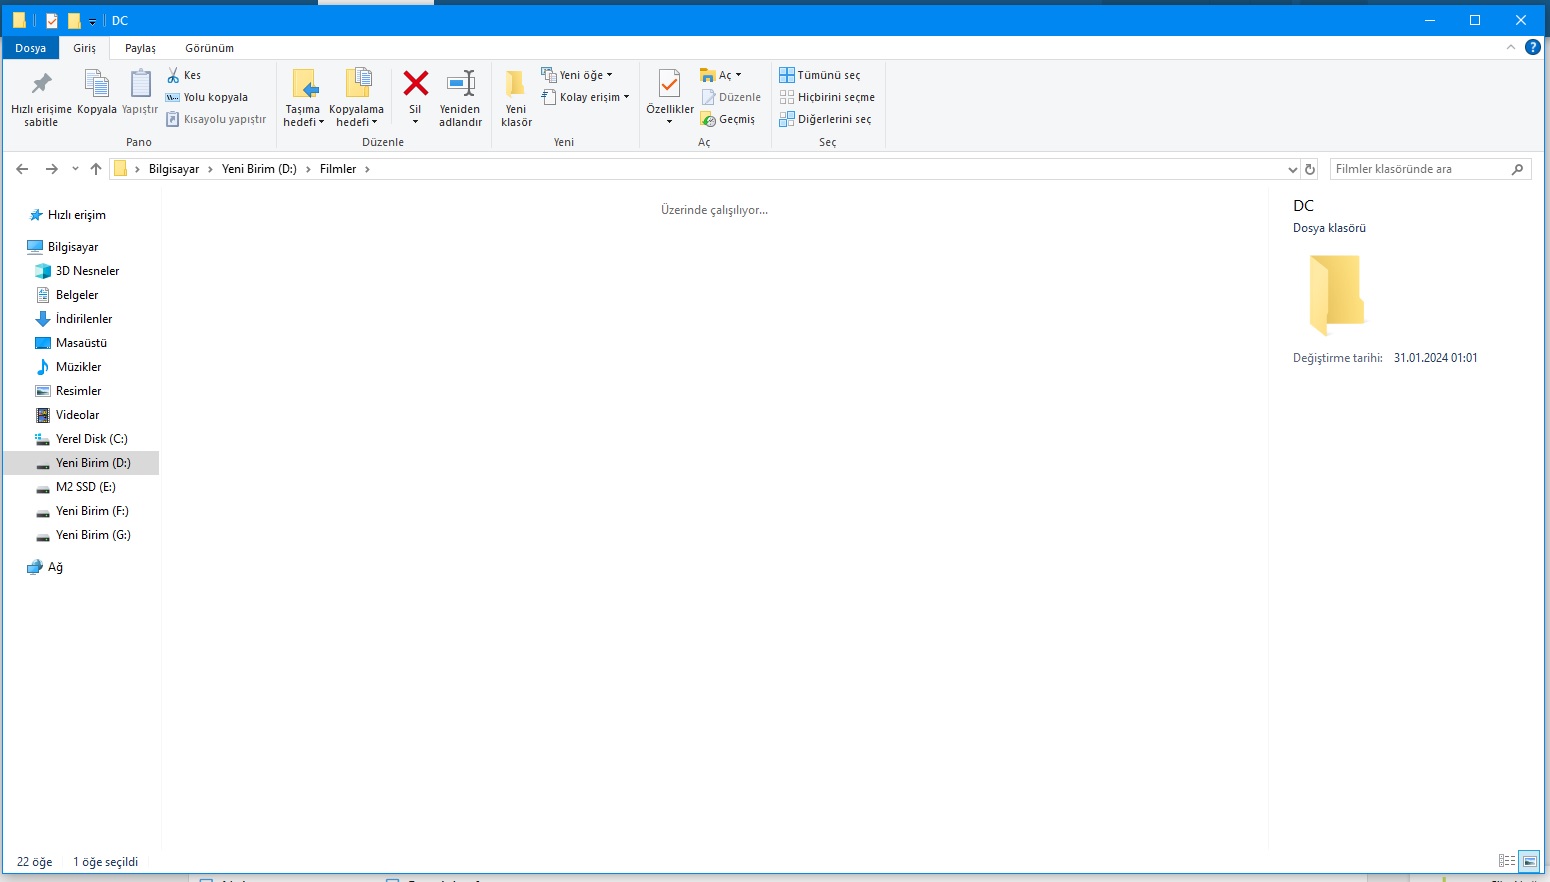Open the recent locations dropdown arrow
1550x882 pixels.
click(x=75, y=169)
